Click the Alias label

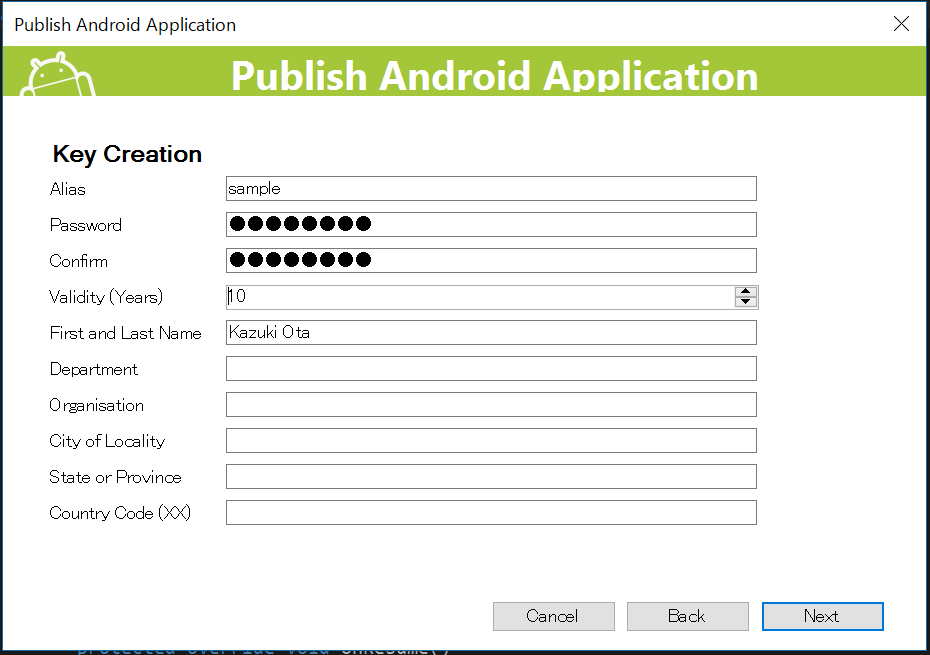click(68, 189)
